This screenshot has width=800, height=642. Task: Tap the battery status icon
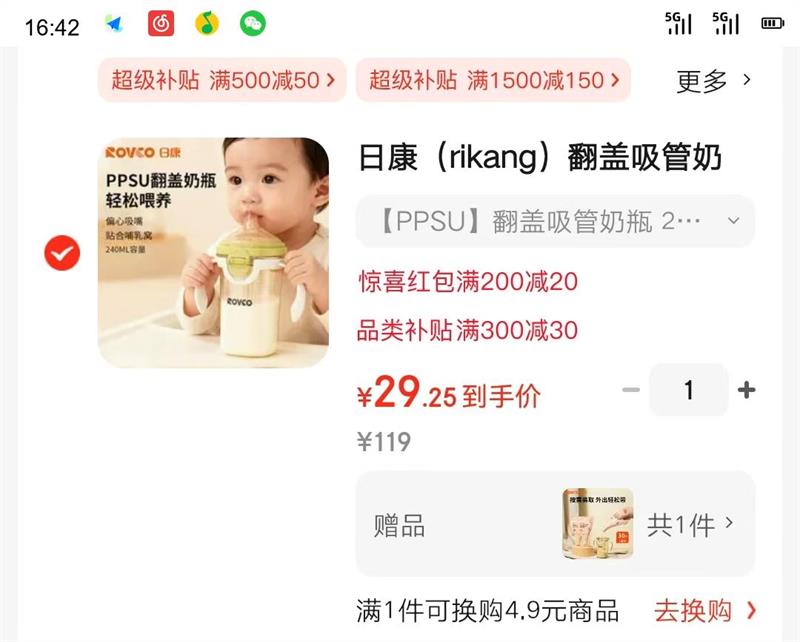pyautogui.click(x=772, y=23)
